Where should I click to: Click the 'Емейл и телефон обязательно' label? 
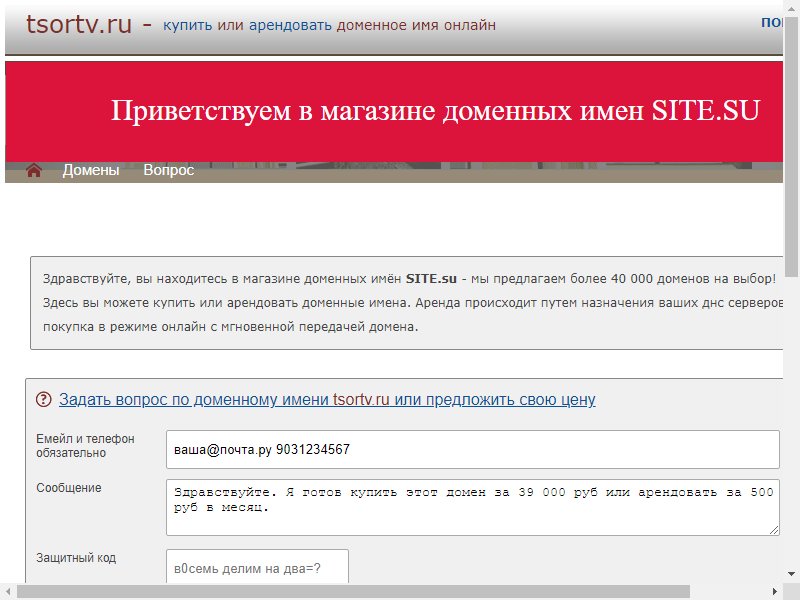[85, 446]
